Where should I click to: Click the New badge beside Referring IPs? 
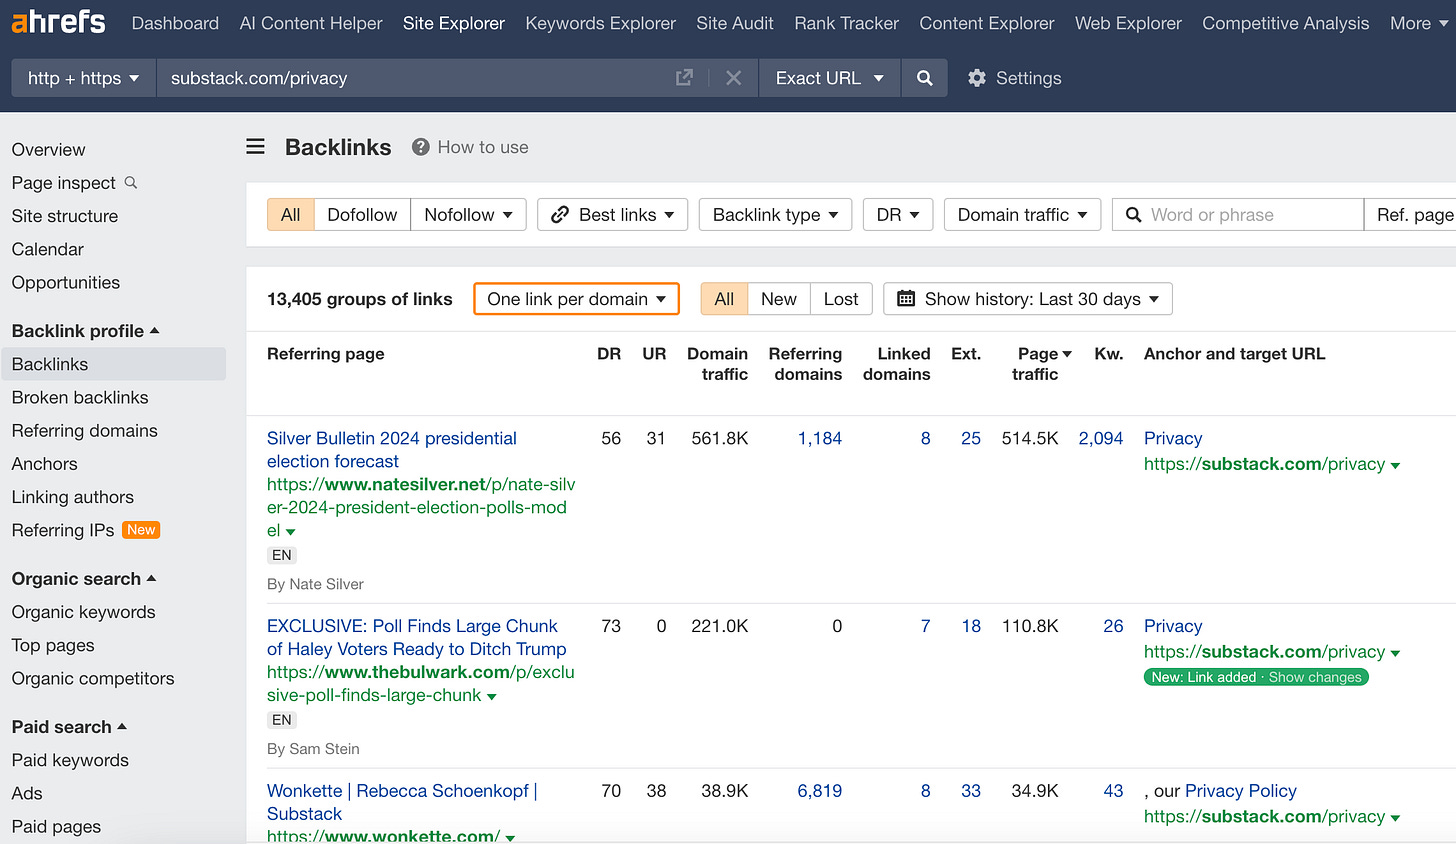pos(141,530)
